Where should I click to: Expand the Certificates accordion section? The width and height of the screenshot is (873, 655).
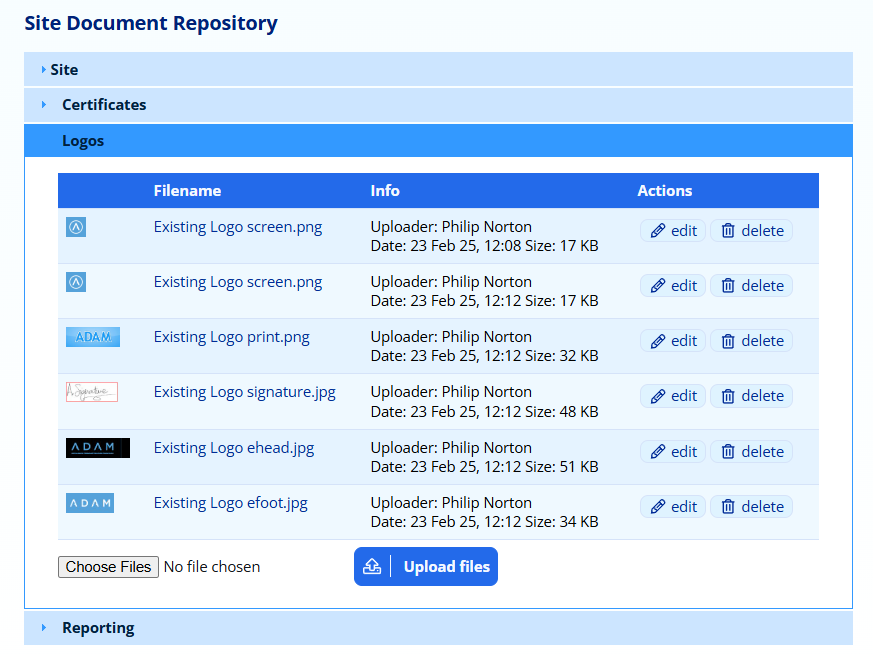click(104, 105)
